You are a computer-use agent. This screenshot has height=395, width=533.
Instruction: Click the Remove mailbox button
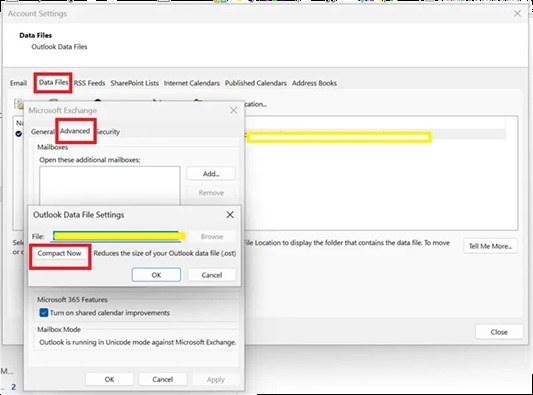point(211,193)
